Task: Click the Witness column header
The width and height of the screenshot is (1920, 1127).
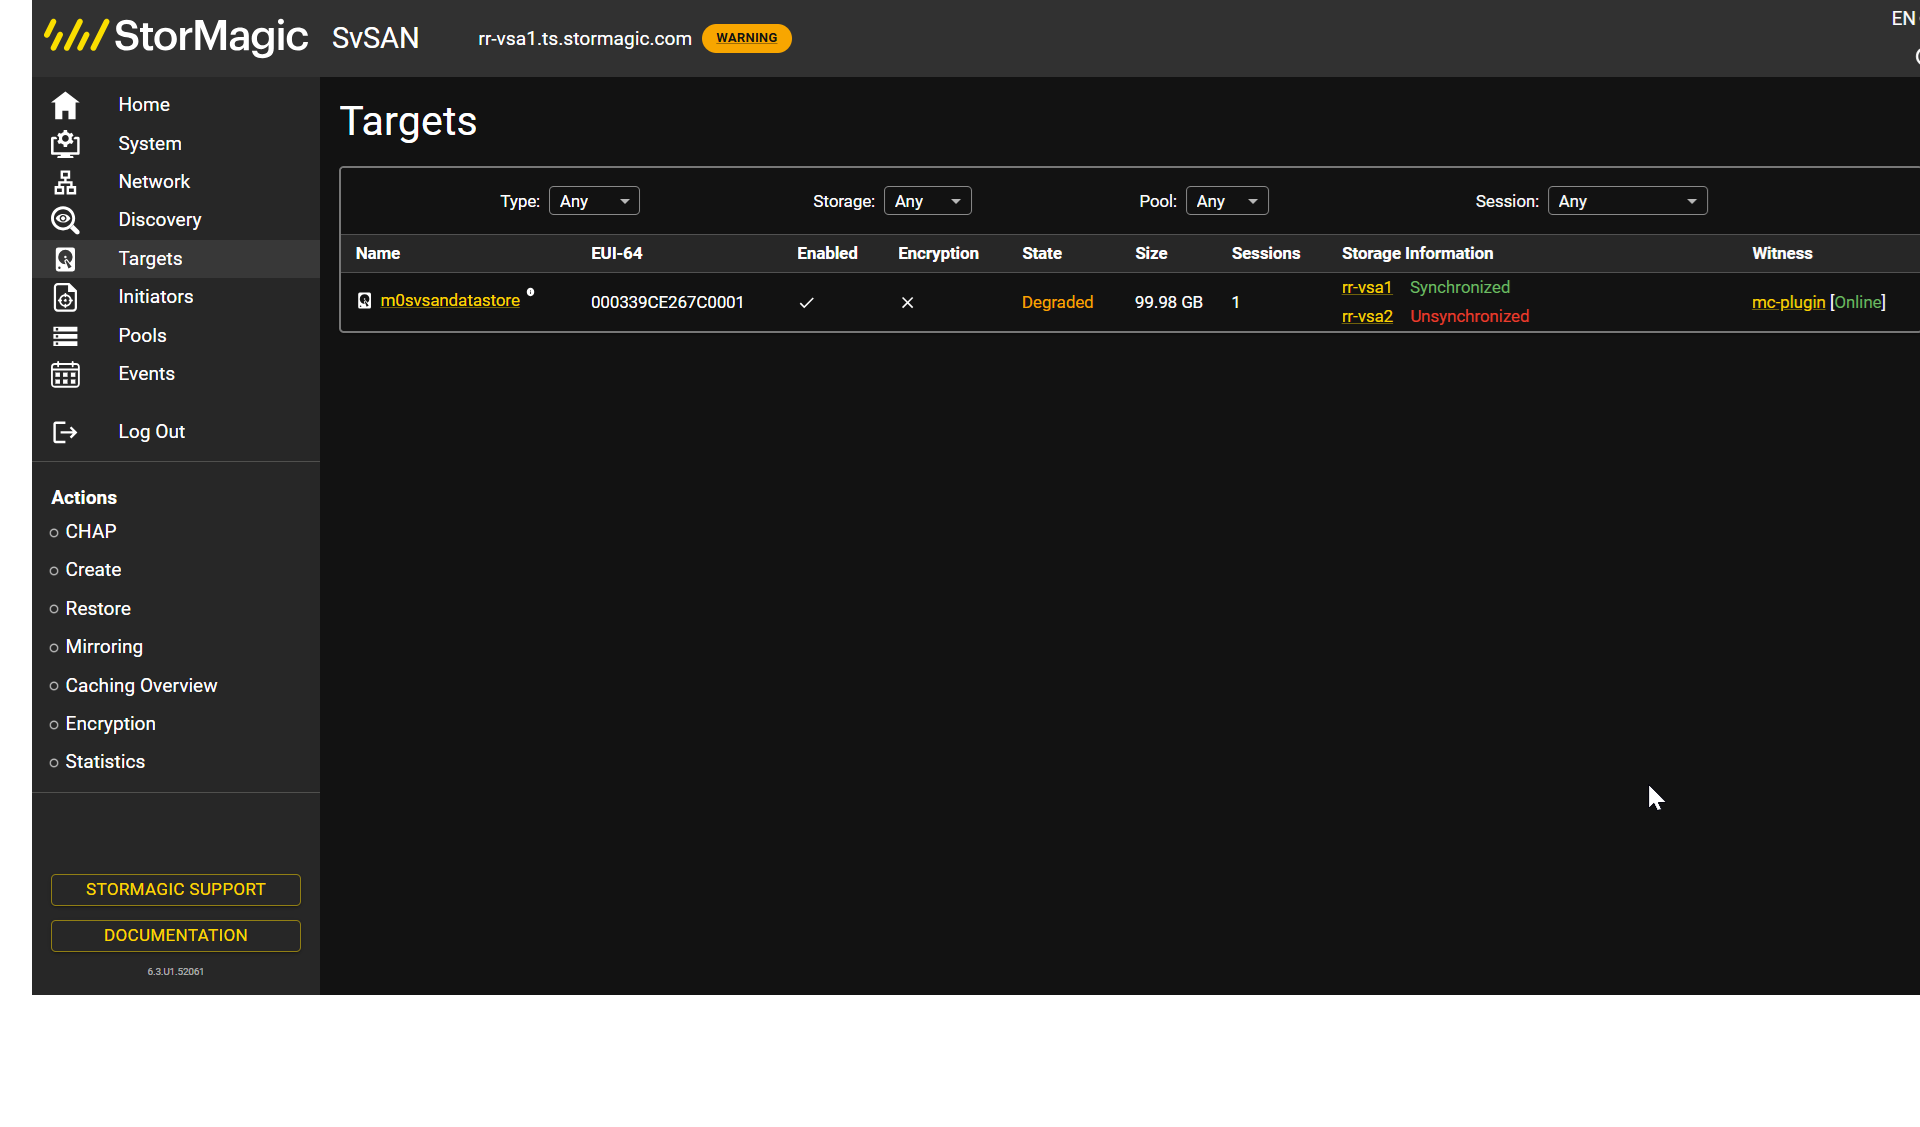Action: (1782, 254)
